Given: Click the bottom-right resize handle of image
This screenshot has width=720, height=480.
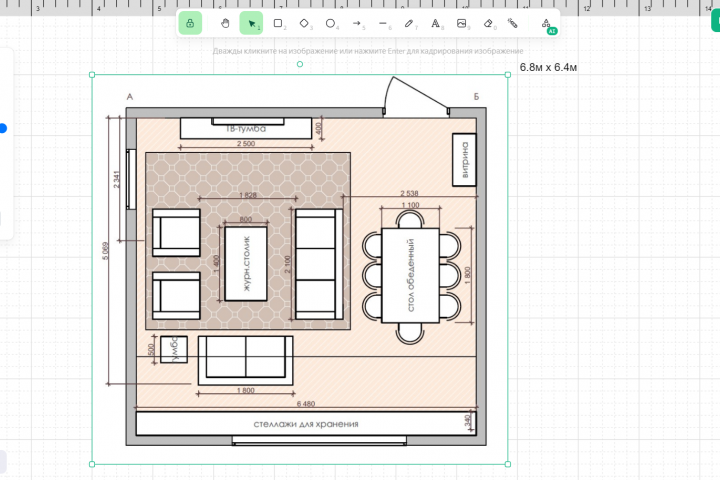Looking at the screenshot, I should [508, 464].
